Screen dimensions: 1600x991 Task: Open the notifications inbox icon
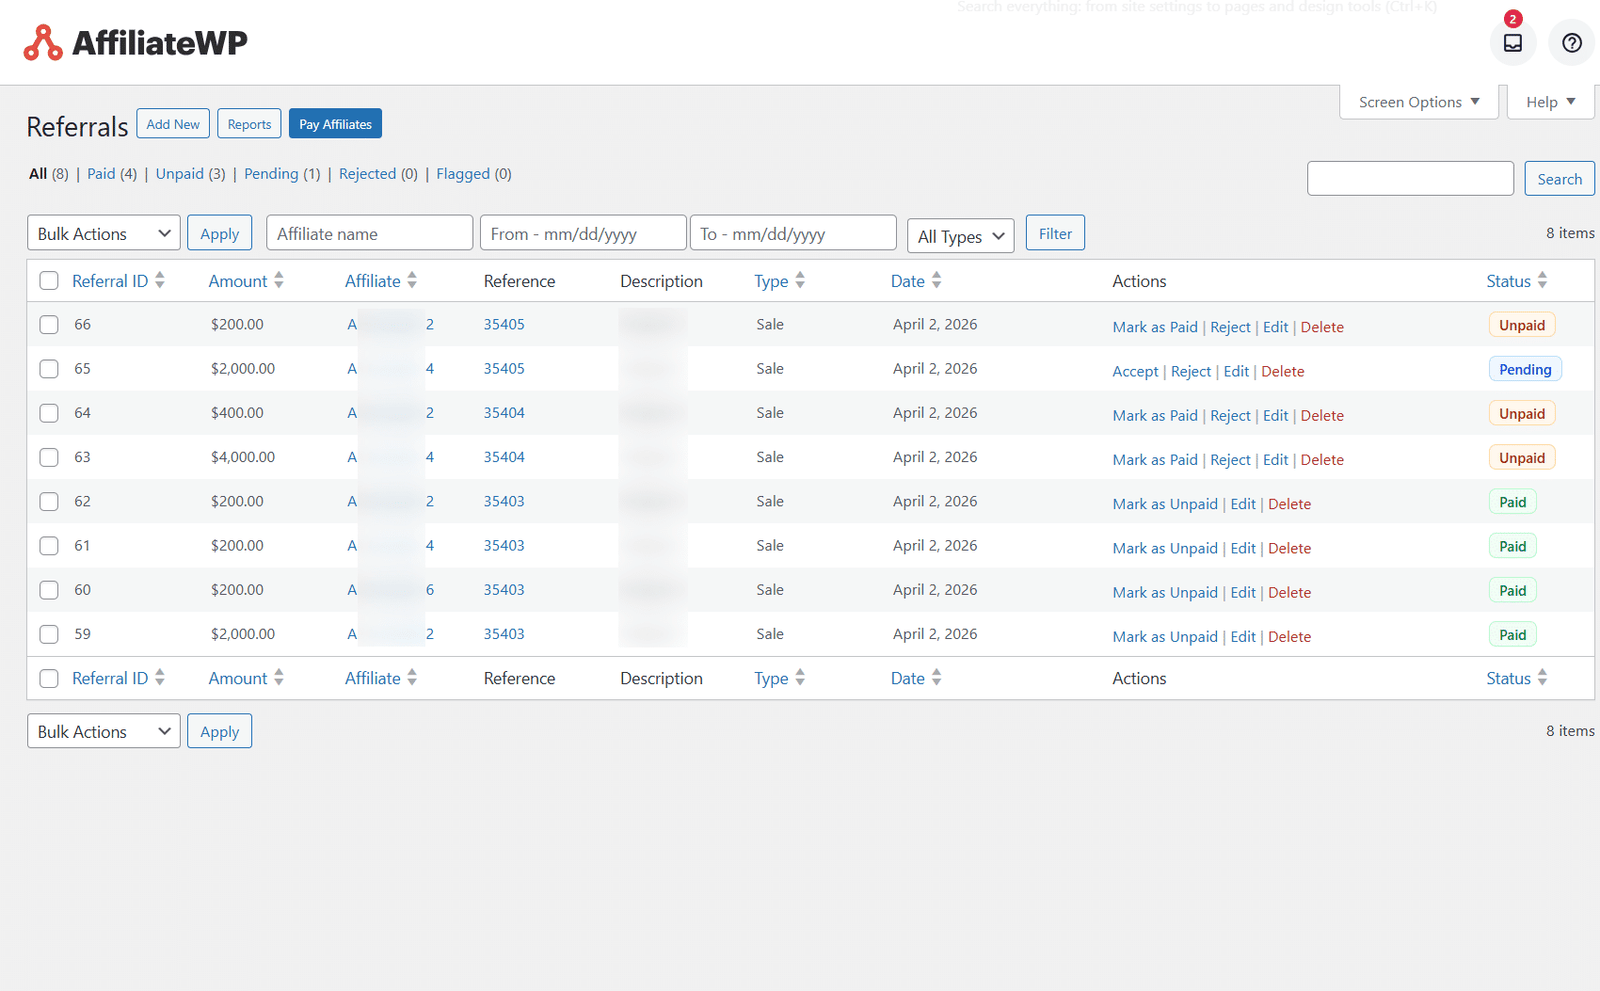tap(1512, 43)
